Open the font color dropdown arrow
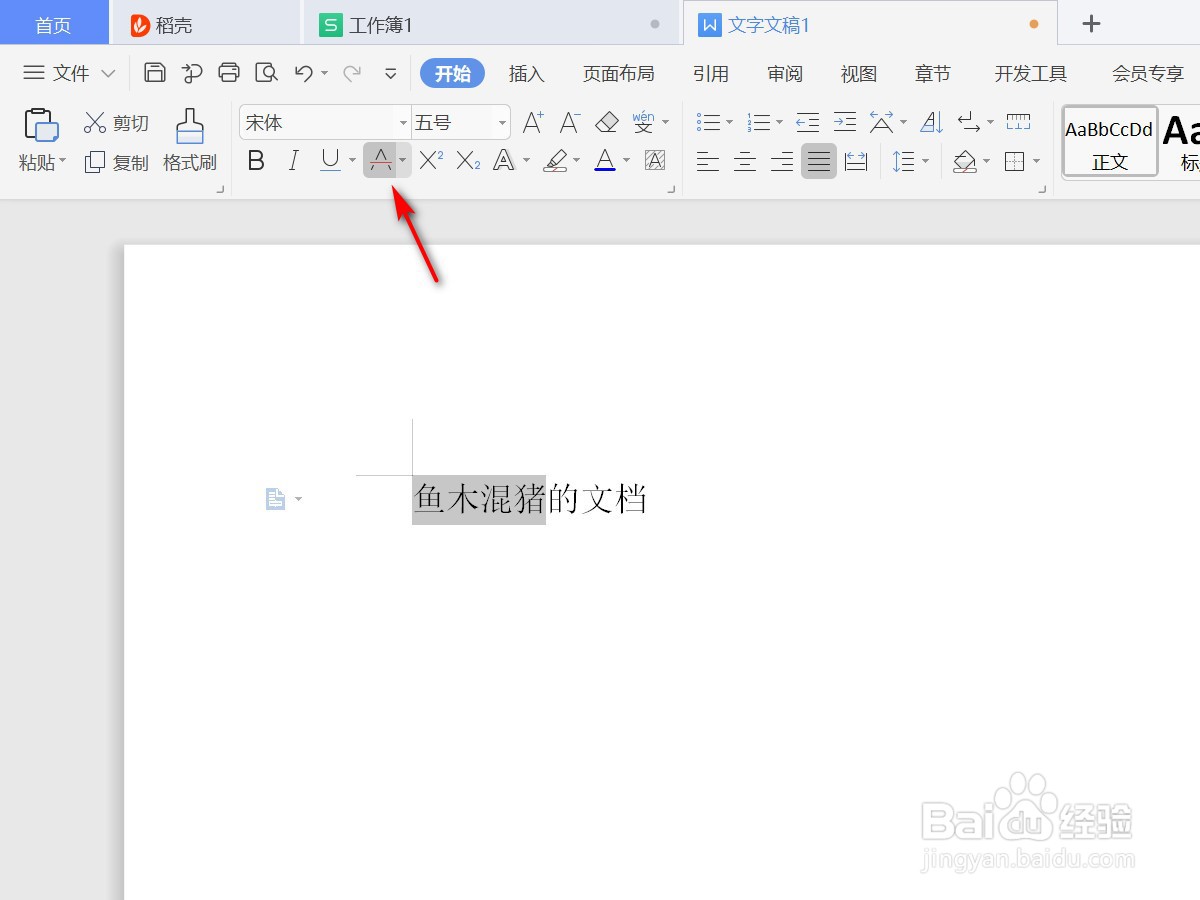 pos(625,161)
